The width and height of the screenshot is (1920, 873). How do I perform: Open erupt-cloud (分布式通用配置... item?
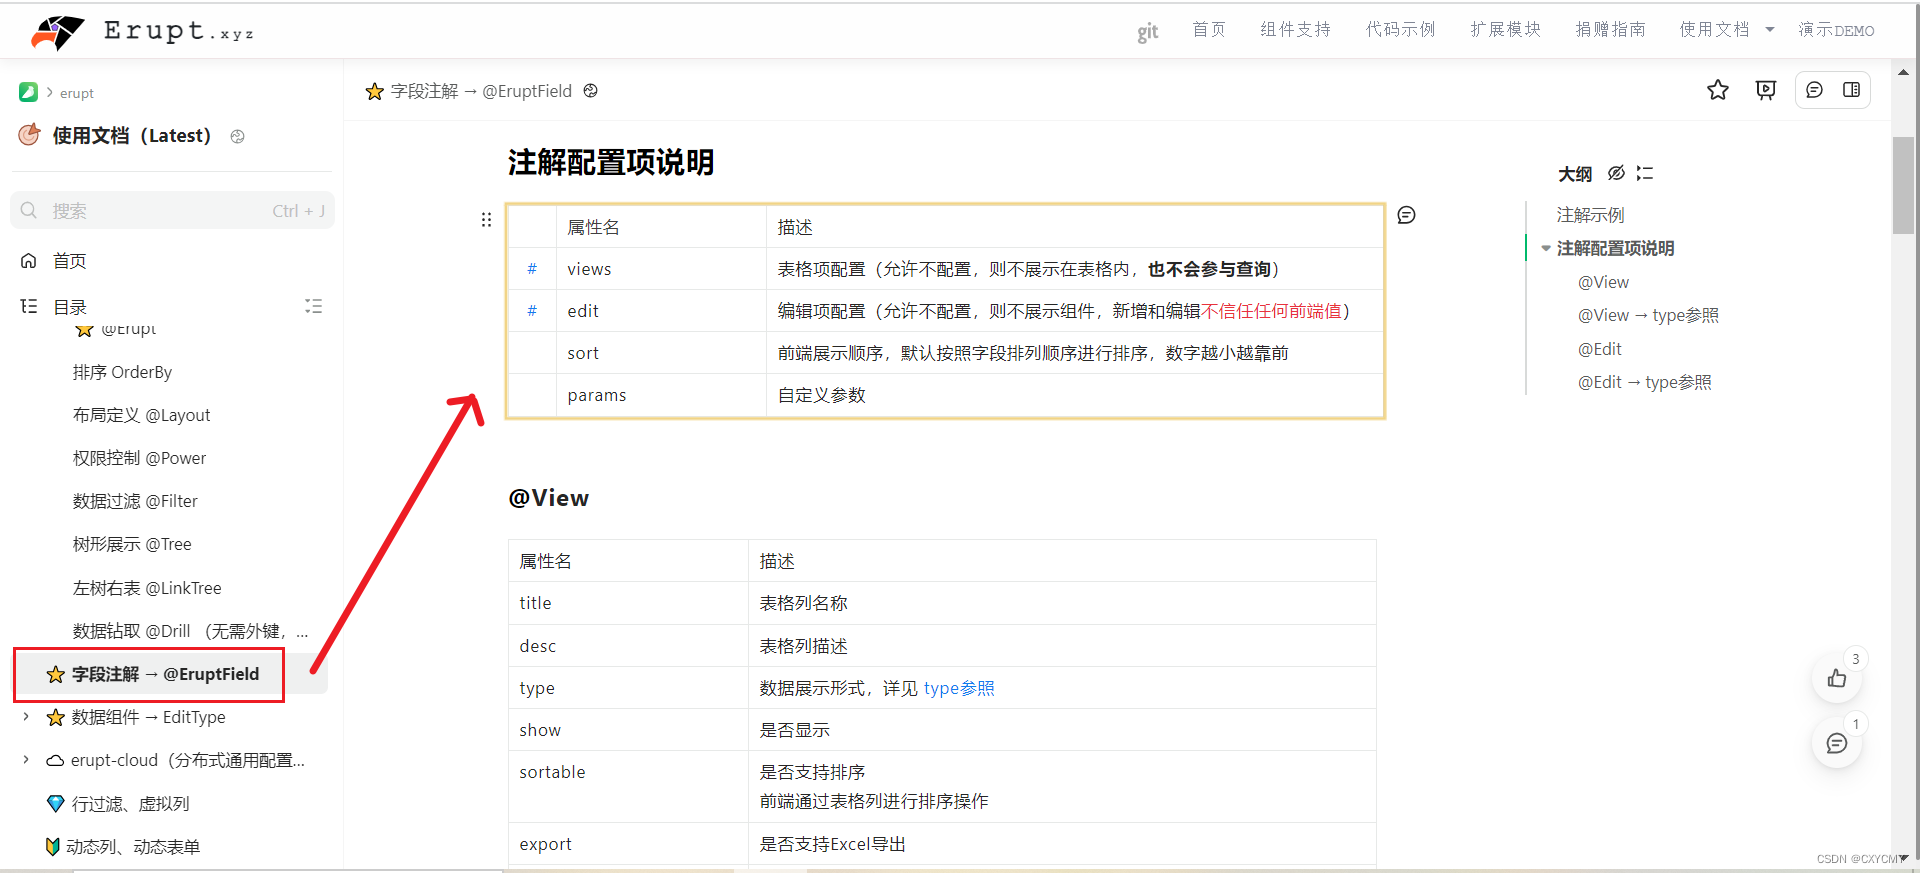[188, 760]
